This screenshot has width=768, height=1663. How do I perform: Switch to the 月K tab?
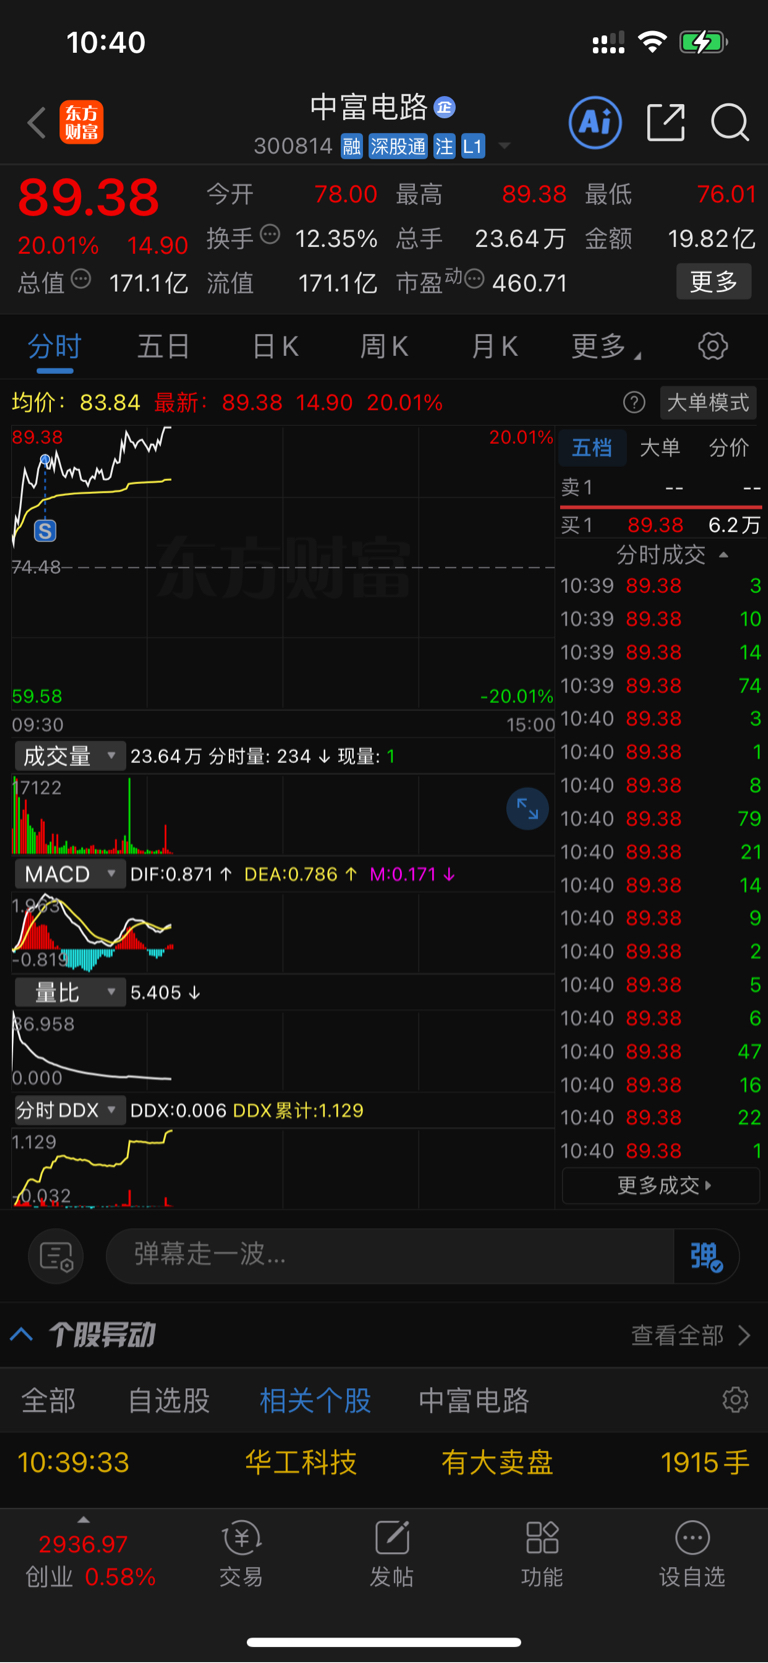[x=494, y=347]
